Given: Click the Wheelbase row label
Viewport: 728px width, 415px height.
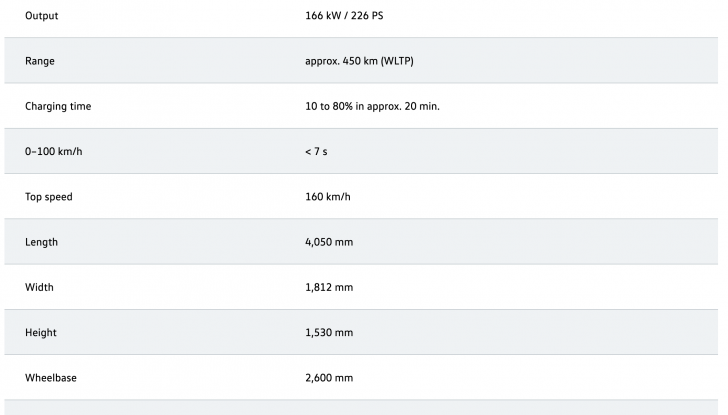Looking at the screenshot, I should (x=51, y=378).
